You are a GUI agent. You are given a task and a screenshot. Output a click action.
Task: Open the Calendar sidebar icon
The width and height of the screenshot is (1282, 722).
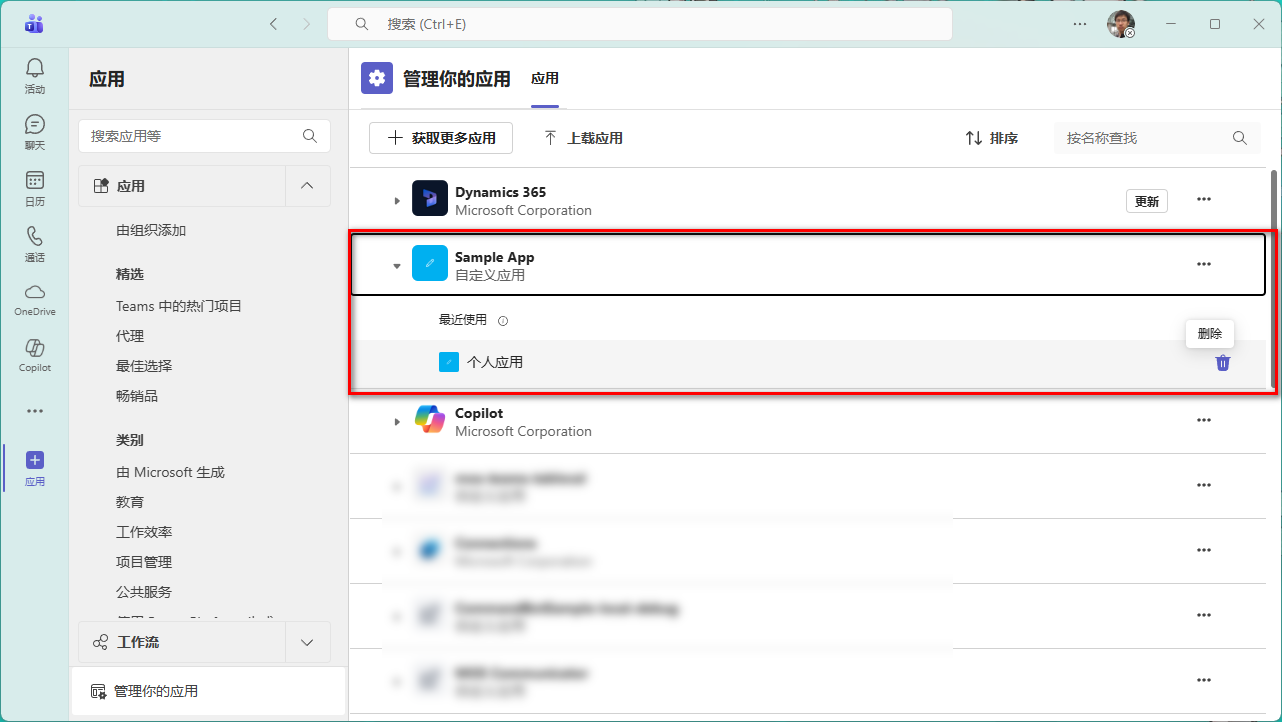point(35,180)
